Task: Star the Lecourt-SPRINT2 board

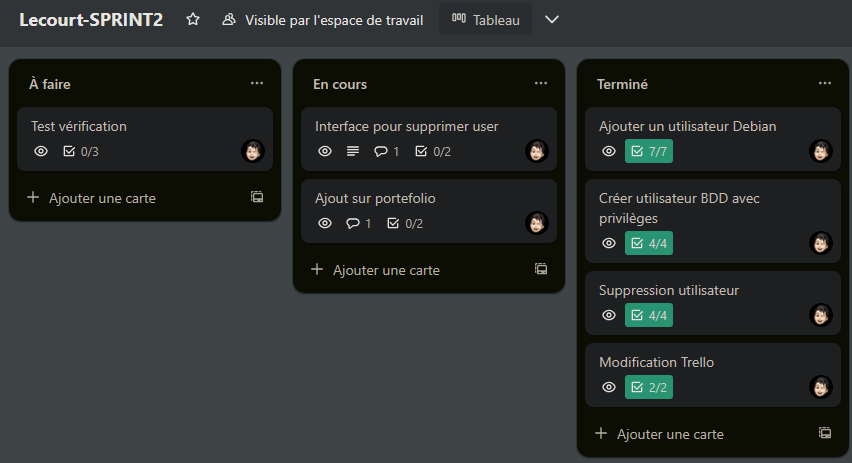Action: coord(193,20)
